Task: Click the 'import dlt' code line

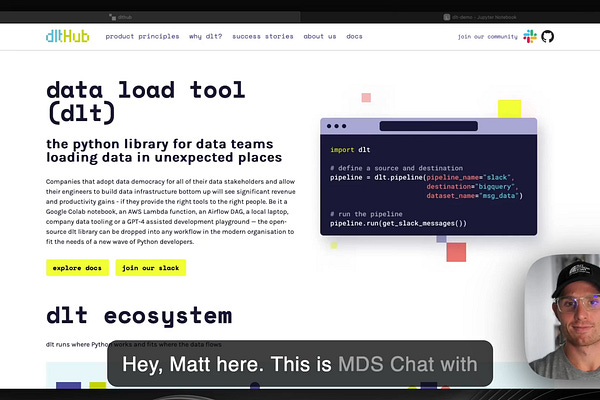Action: [x=350, y=150]
